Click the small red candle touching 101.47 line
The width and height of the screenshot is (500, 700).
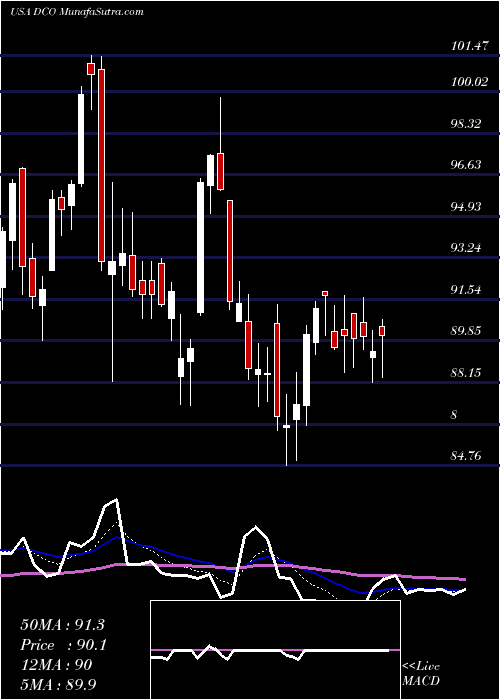coord(92,69)
